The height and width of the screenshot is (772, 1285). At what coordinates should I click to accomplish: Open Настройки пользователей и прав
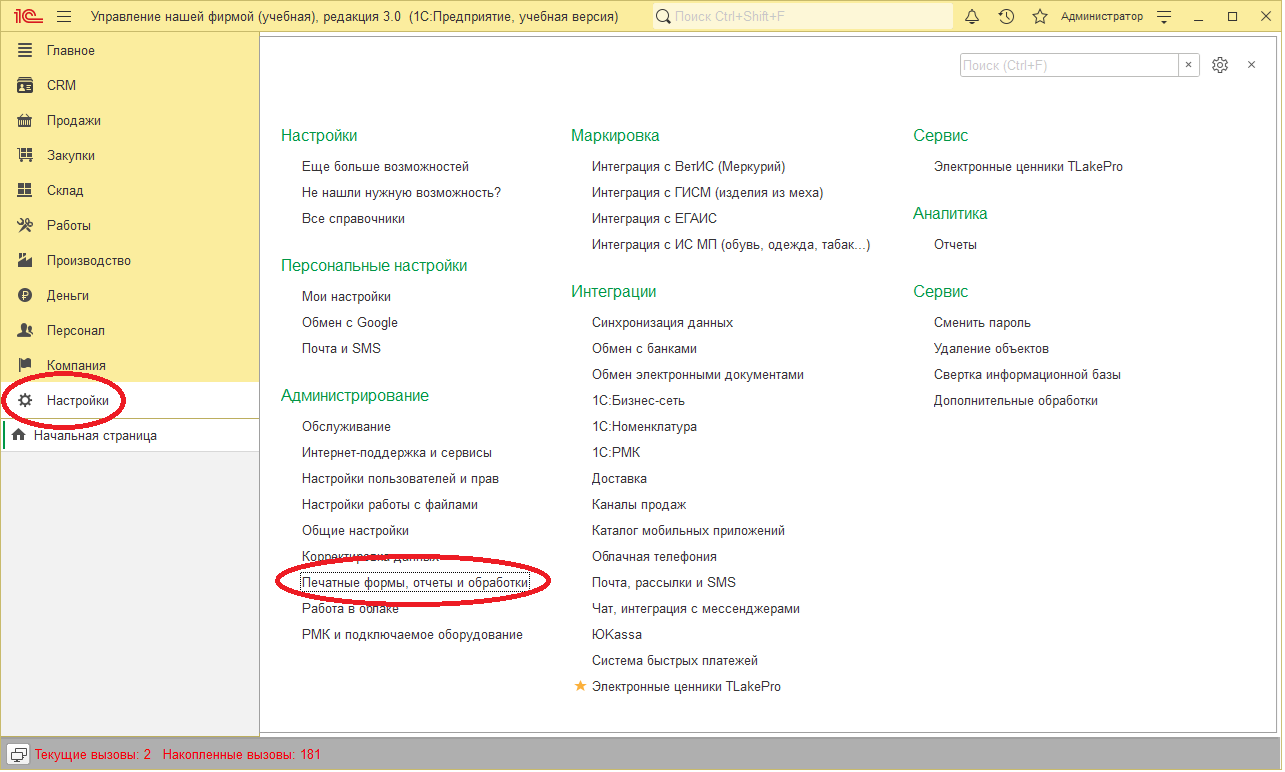(400, 479)
